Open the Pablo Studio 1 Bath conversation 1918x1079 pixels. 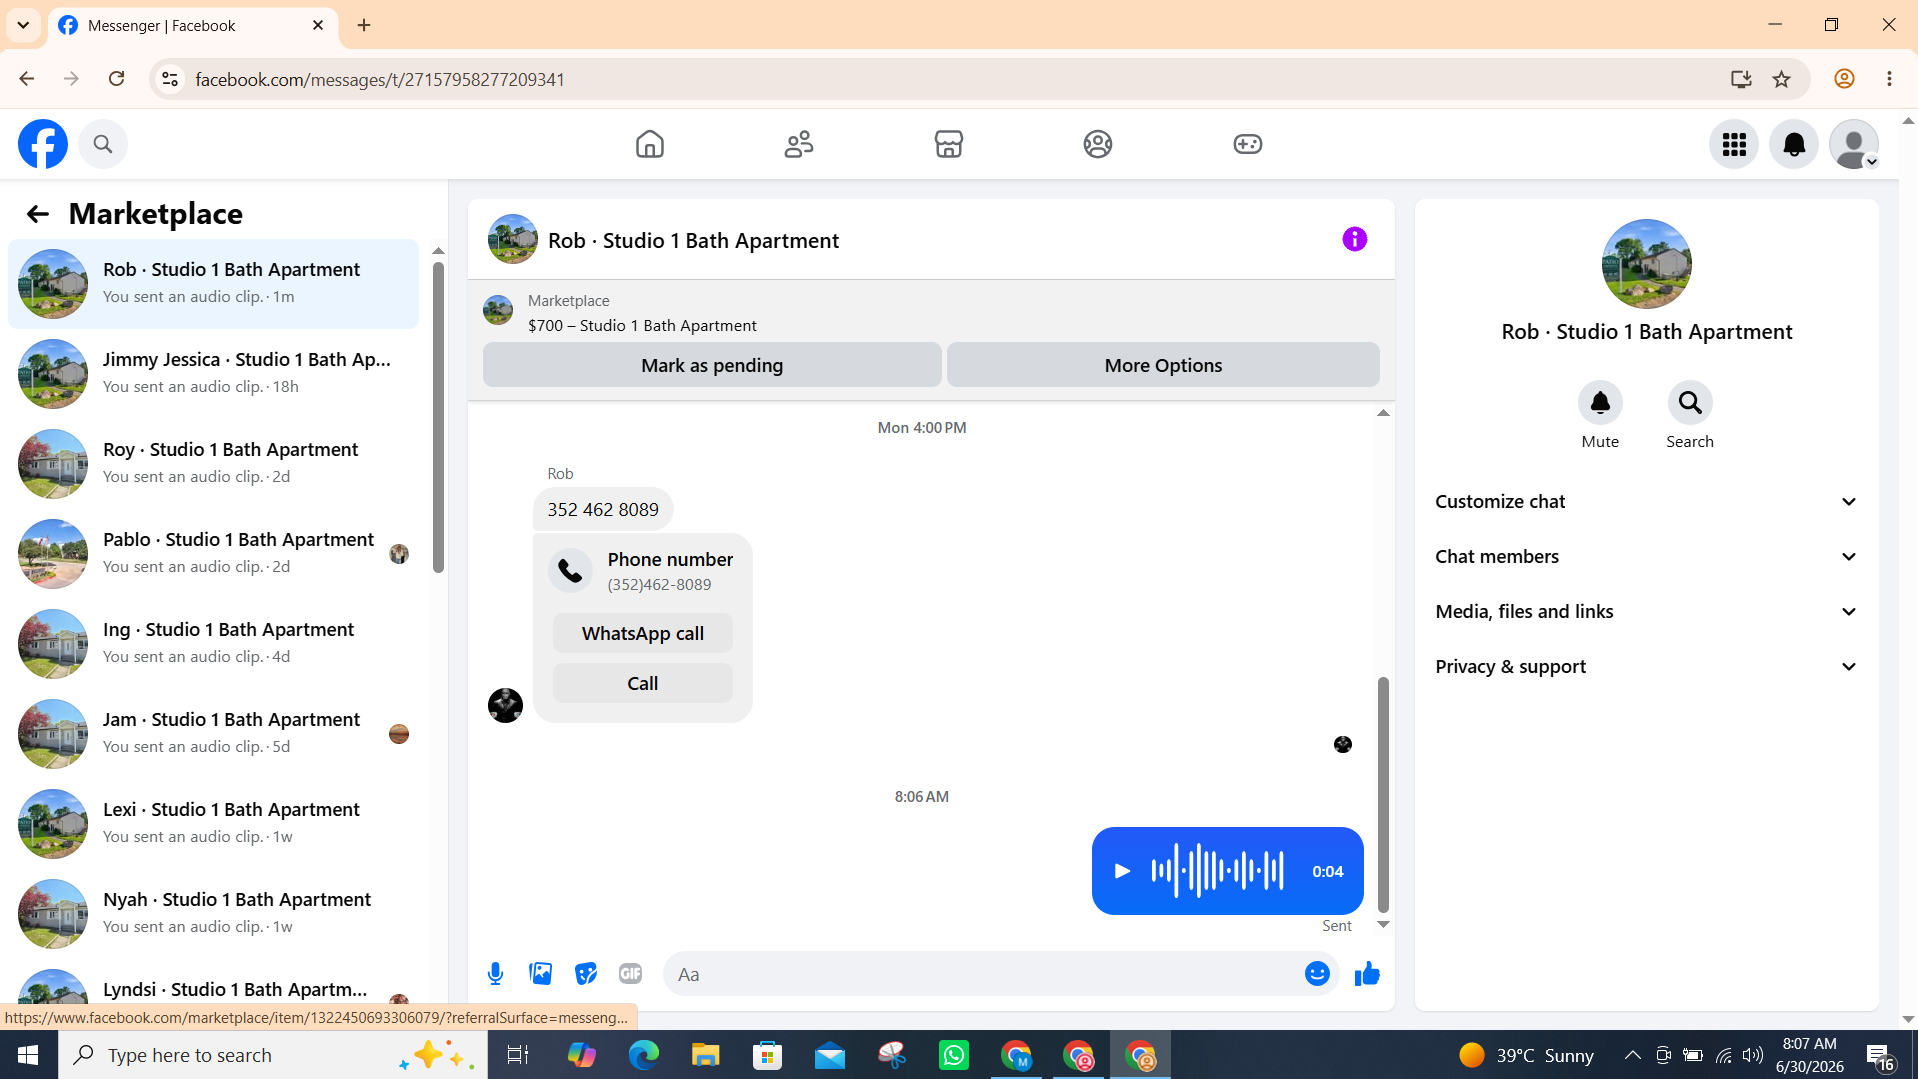[213, 554]
